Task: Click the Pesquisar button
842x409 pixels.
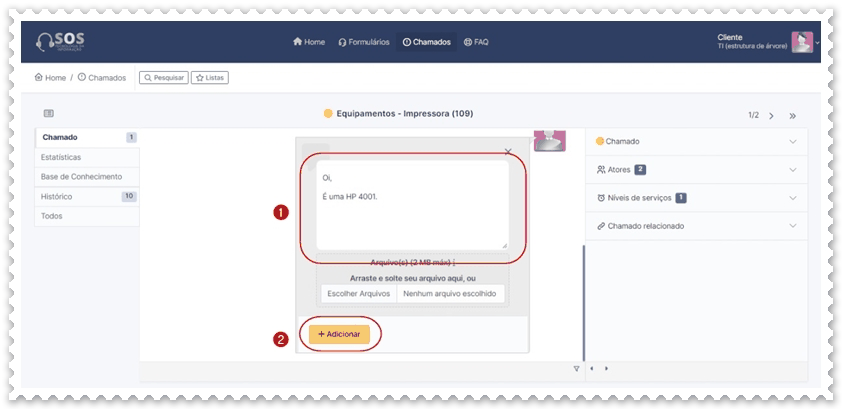Action: [164, 77]
